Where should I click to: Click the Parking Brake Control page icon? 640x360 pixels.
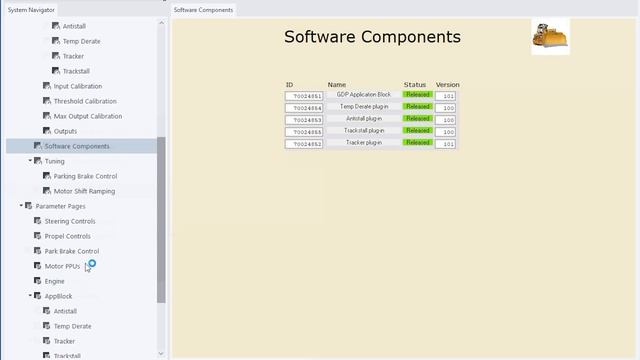(47, 176)
